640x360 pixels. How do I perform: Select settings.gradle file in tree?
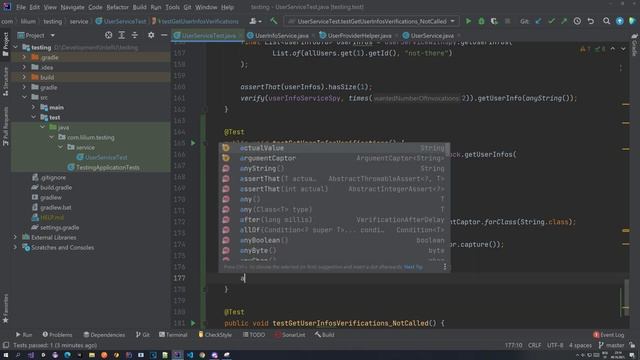pyautogui.click(x=59, y=227)
